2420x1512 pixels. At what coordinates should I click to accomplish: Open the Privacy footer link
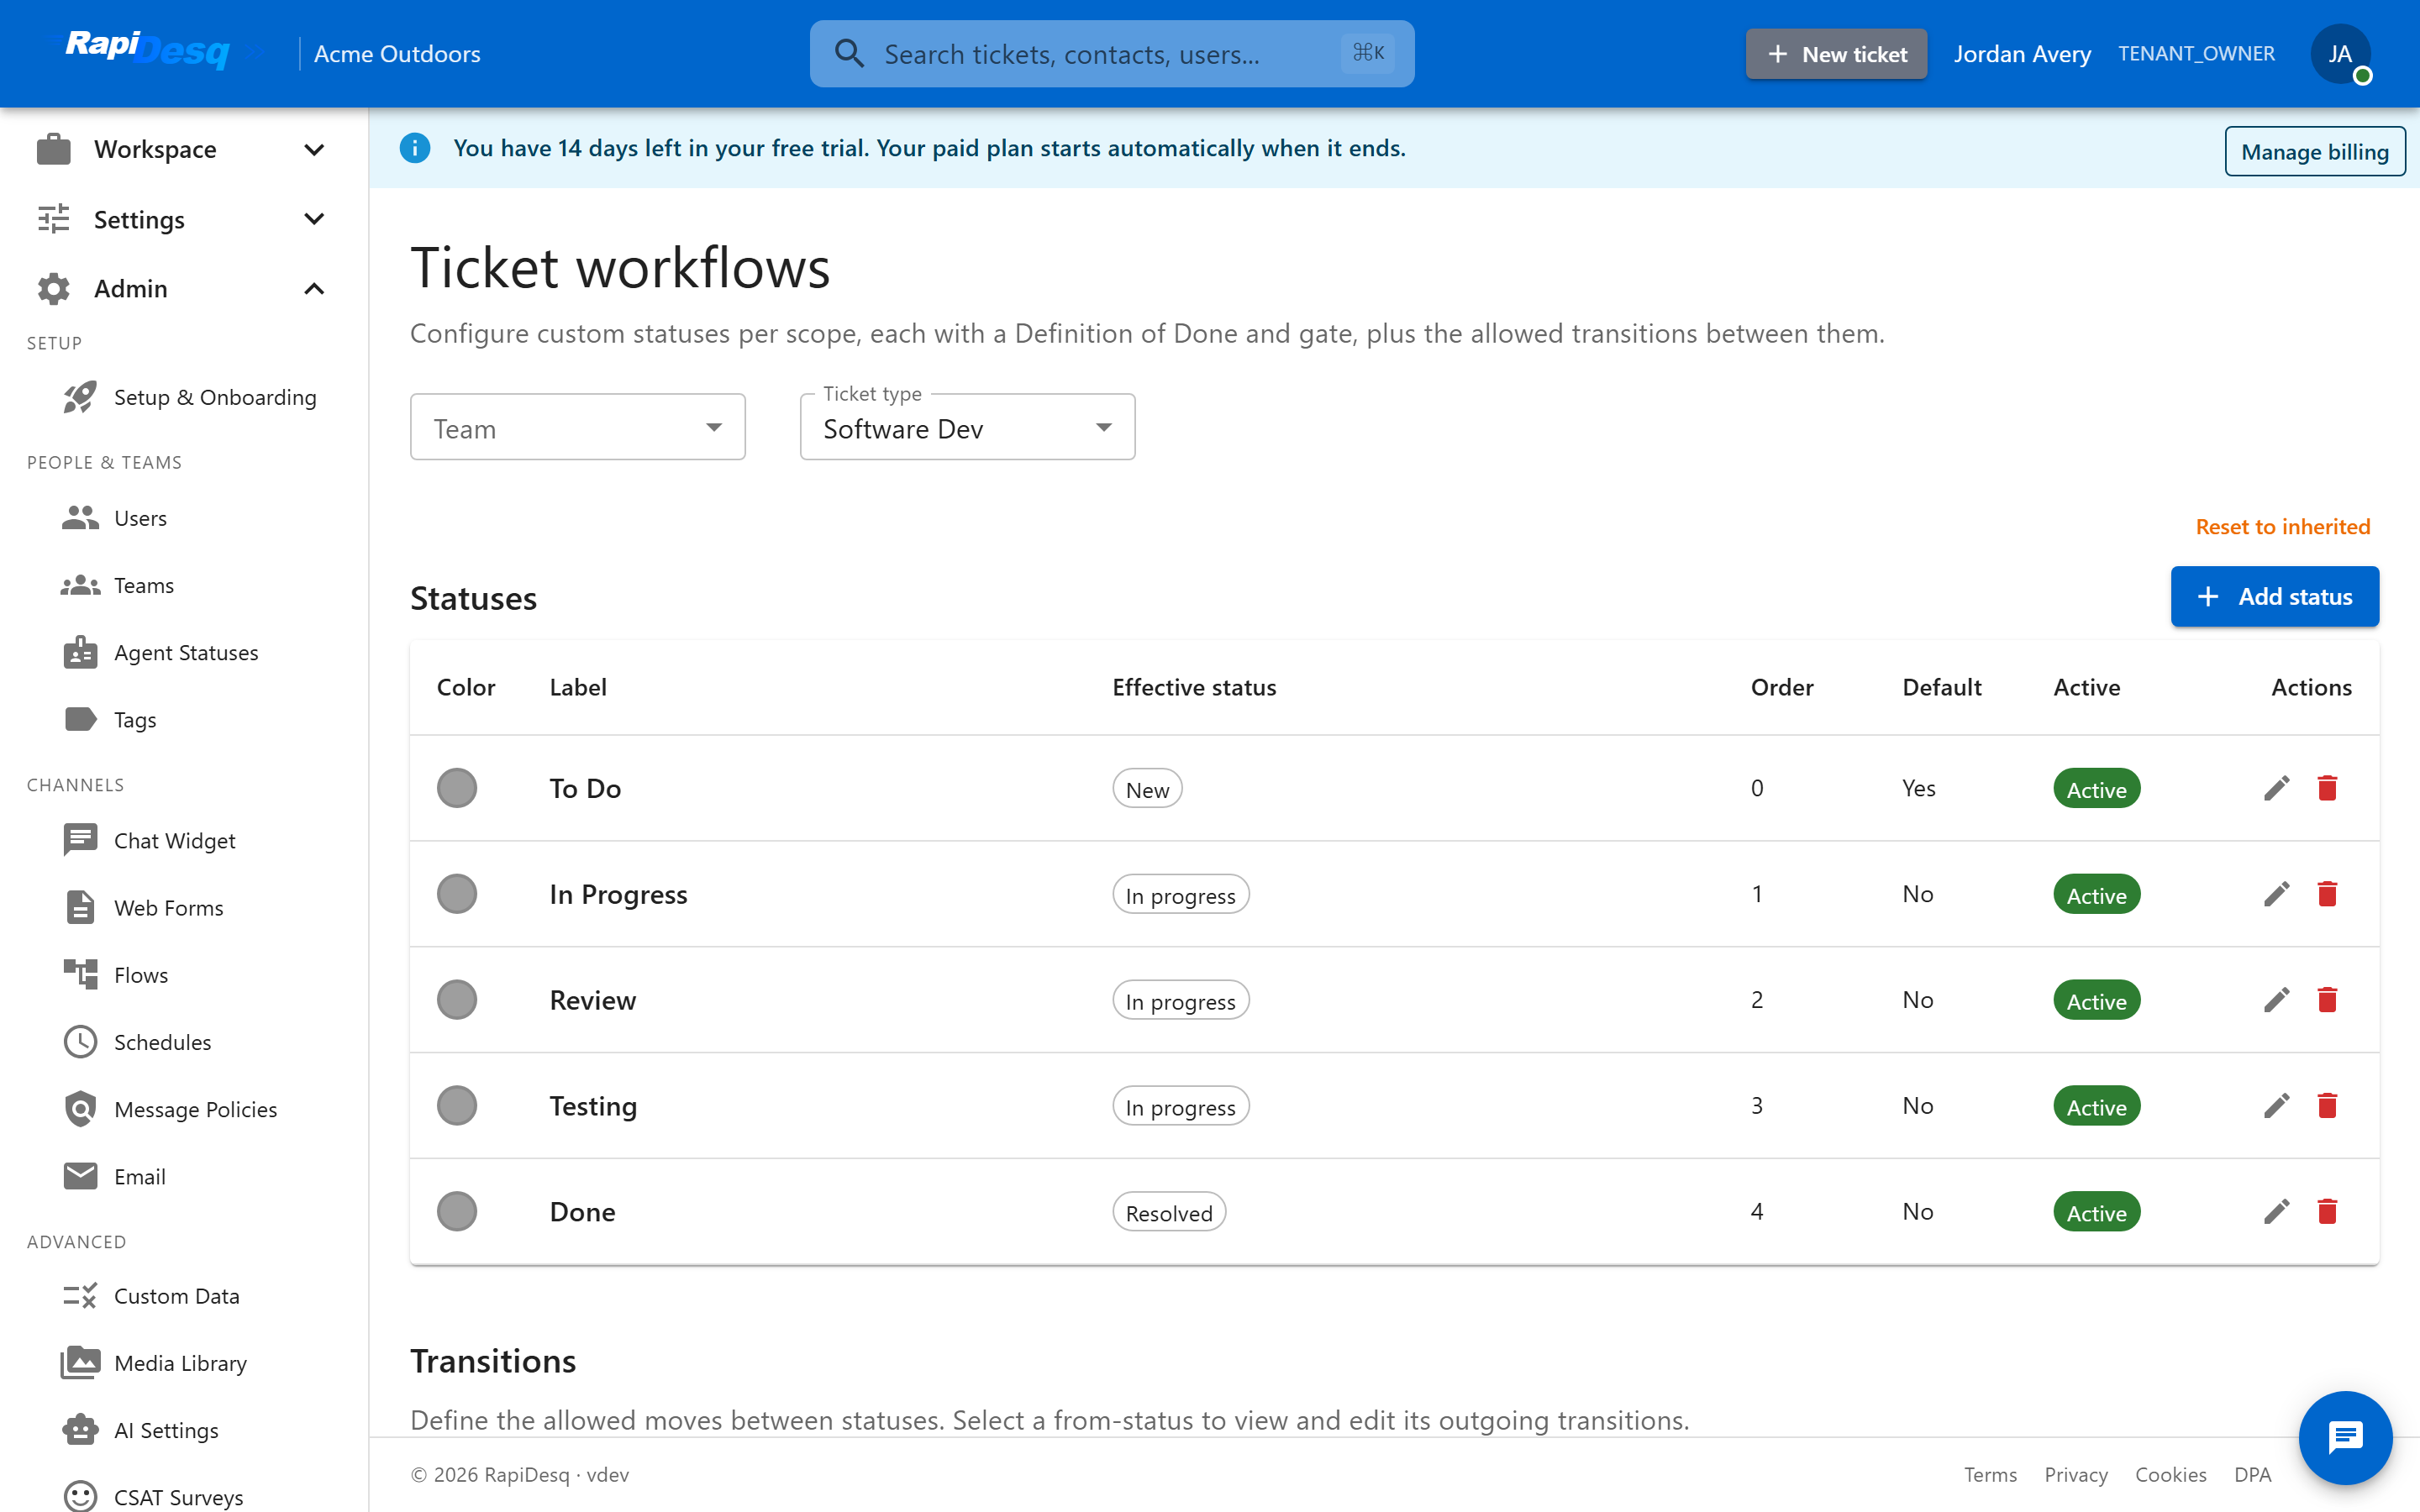2075,1475
